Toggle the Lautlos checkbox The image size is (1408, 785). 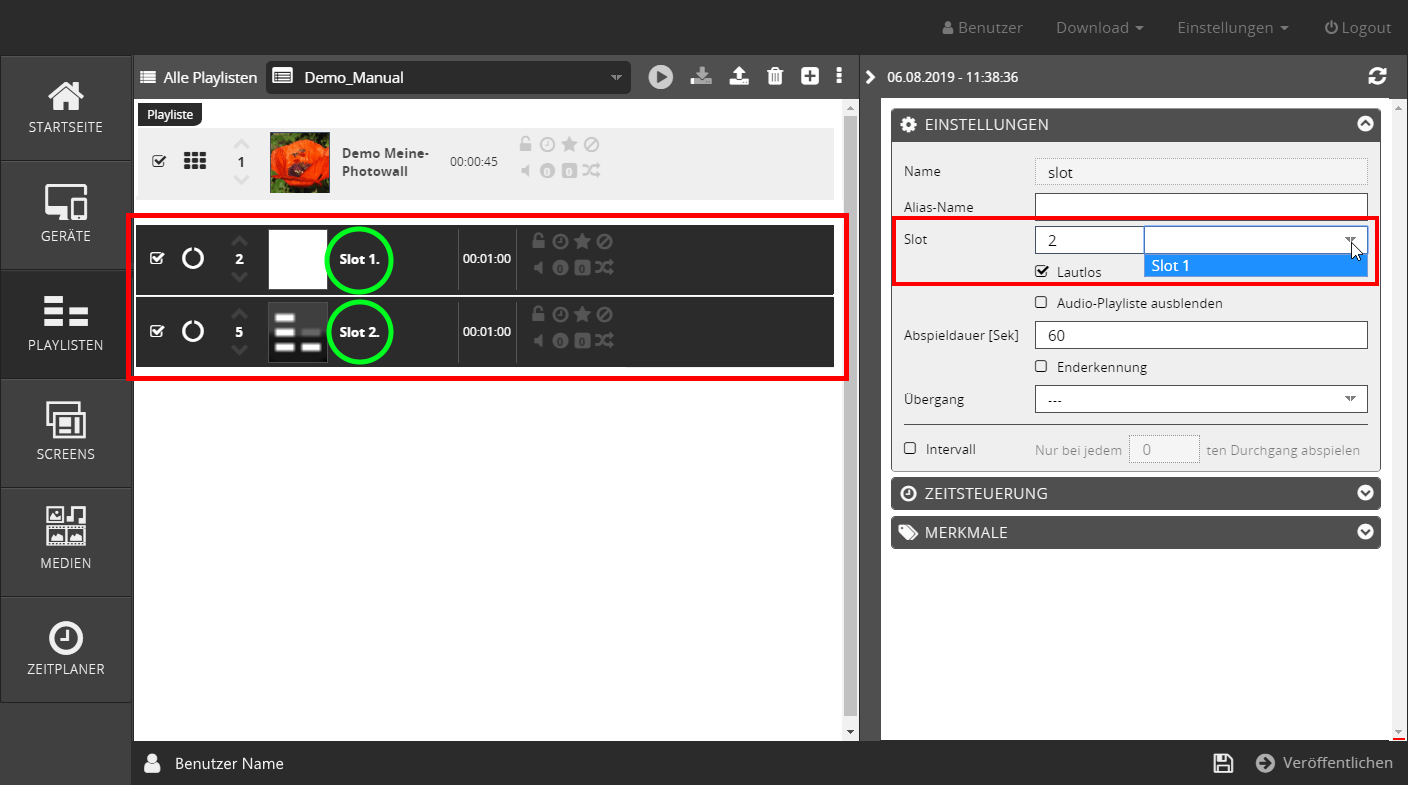coord(1042,271)
